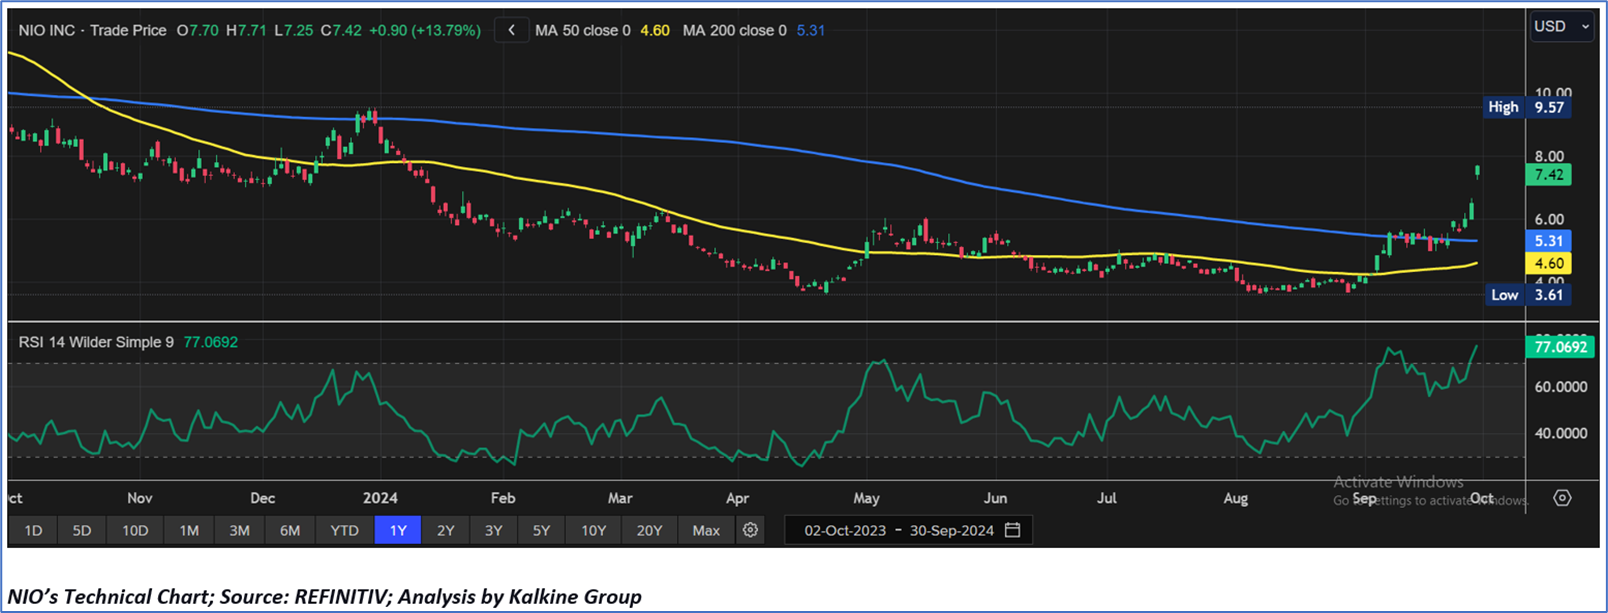The width and height of the screenshot is (1608, 613).
Task: Choose the 5Y time range
Action: tap(541, 530)
